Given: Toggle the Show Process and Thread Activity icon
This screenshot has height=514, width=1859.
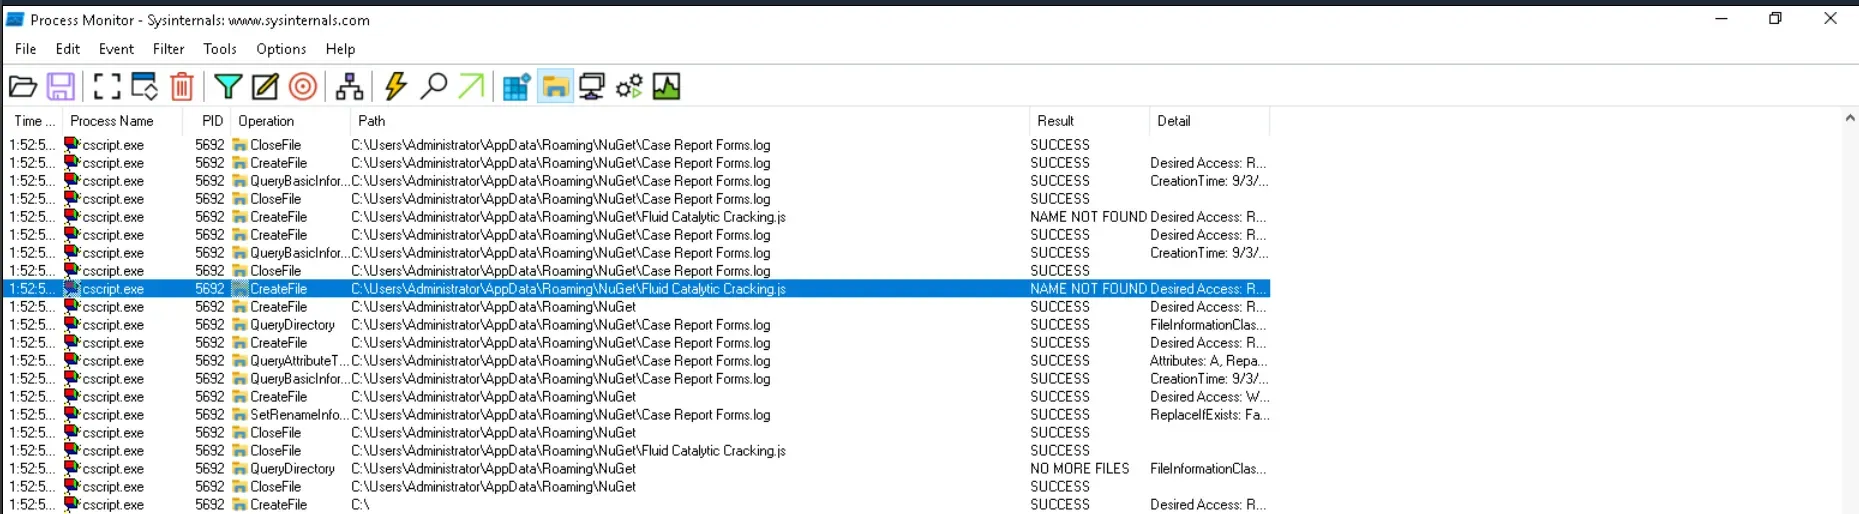Looking at the screenshot, I should (629, 87).
